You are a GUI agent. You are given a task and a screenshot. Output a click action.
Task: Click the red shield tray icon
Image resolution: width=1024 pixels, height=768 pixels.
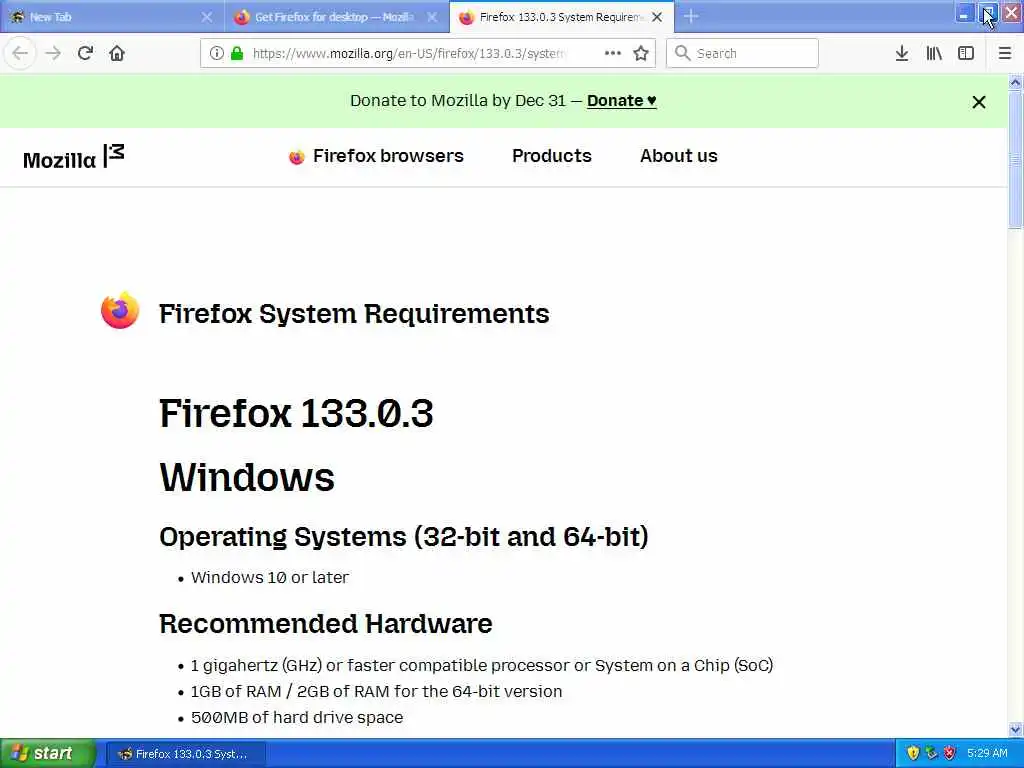[950, 753]
